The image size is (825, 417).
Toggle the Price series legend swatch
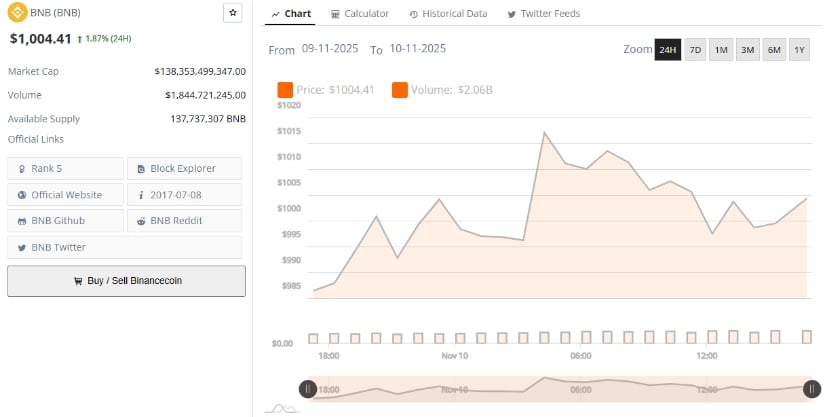tap(285, 90)
